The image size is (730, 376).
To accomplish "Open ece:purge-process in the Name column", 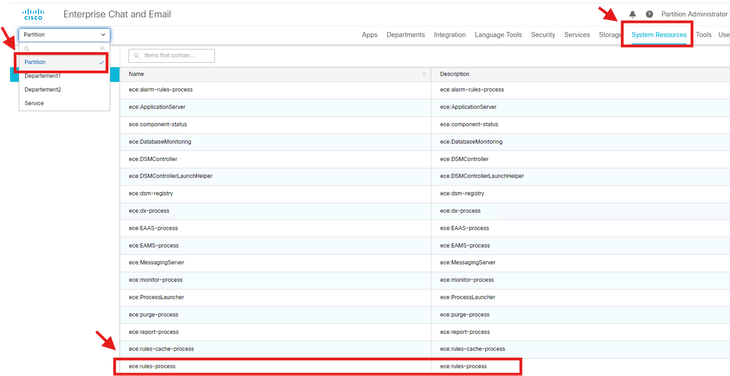I will coord(154,315).
